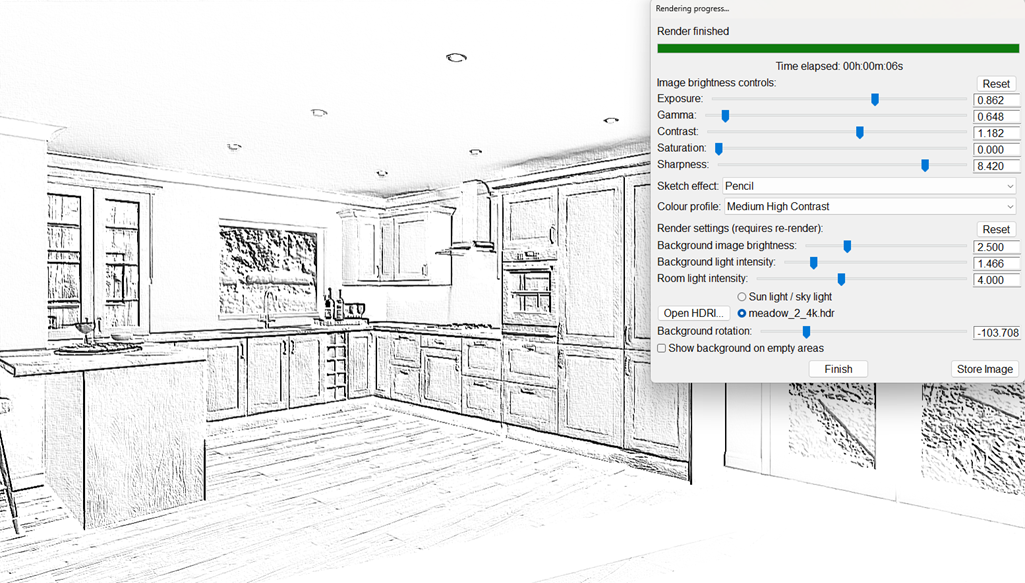The width and height of the screenshot is (1025, 583).
Task: Click the Sharpness slider handle
Action: [x=924, y=165]
